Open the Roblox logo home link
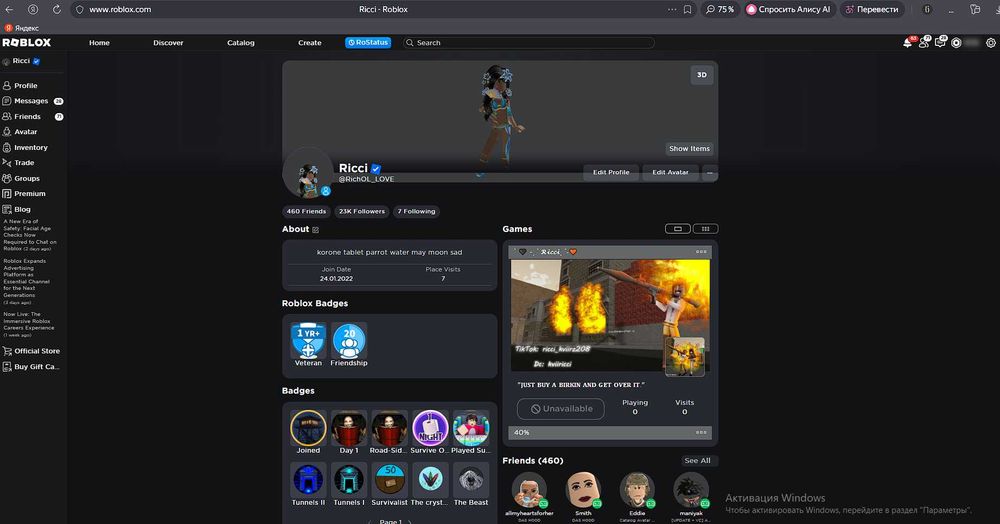The width and height of the screenshot is (1000, 524). coord(27,43)
